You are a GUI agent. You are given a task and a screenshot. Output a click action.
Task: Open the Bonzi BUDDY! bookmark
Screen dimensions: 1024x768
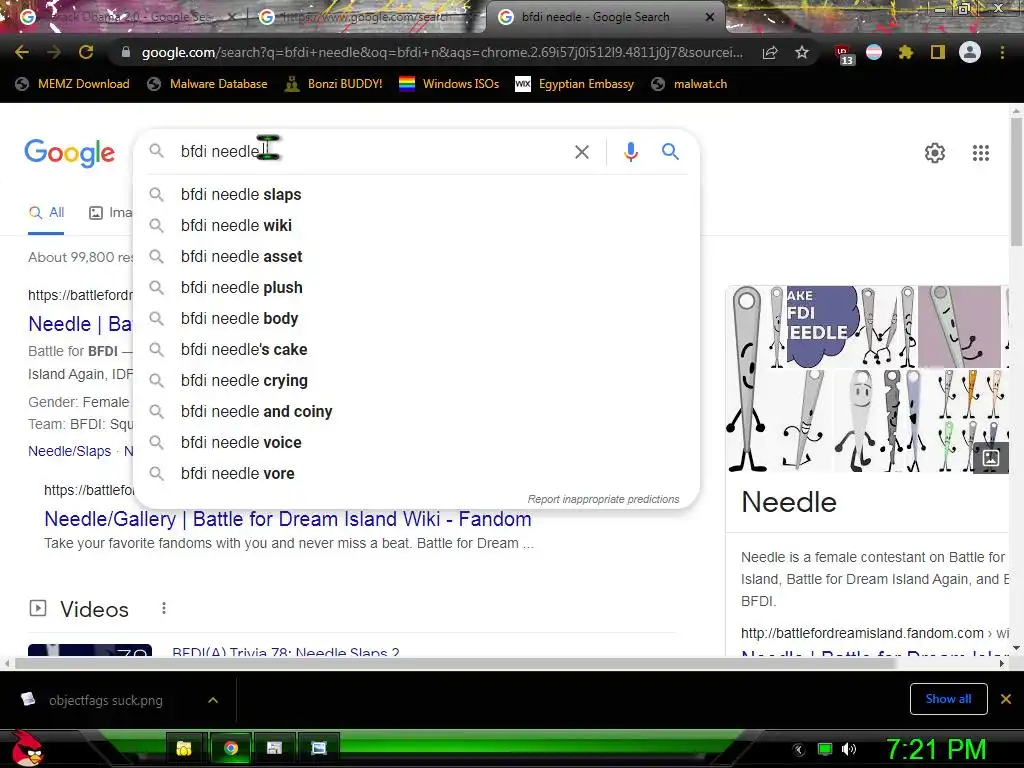(x=334, y=84)
